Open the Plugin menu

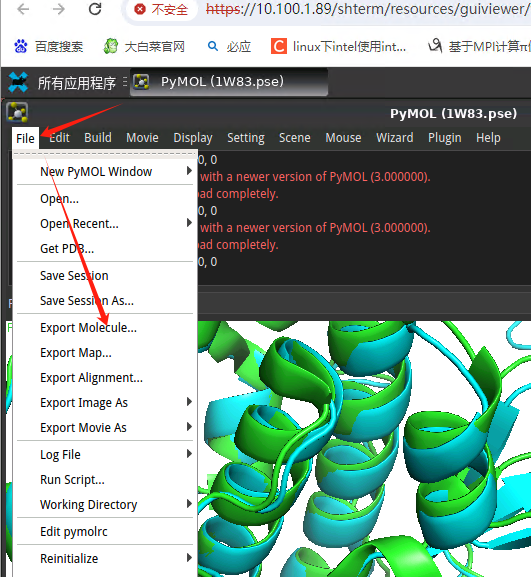point(445,138)
